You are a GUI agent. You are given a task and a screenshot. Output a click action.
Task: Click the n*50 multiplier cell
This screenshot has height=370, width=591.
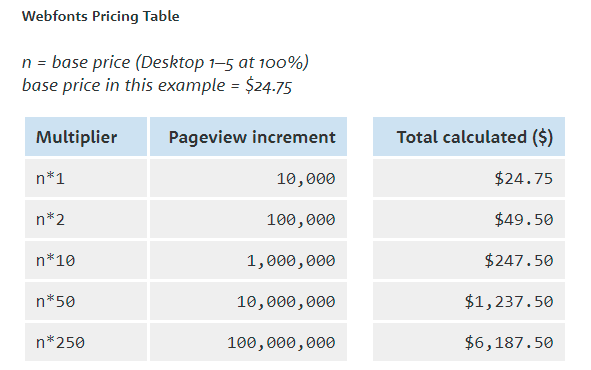tap(86, 301)
